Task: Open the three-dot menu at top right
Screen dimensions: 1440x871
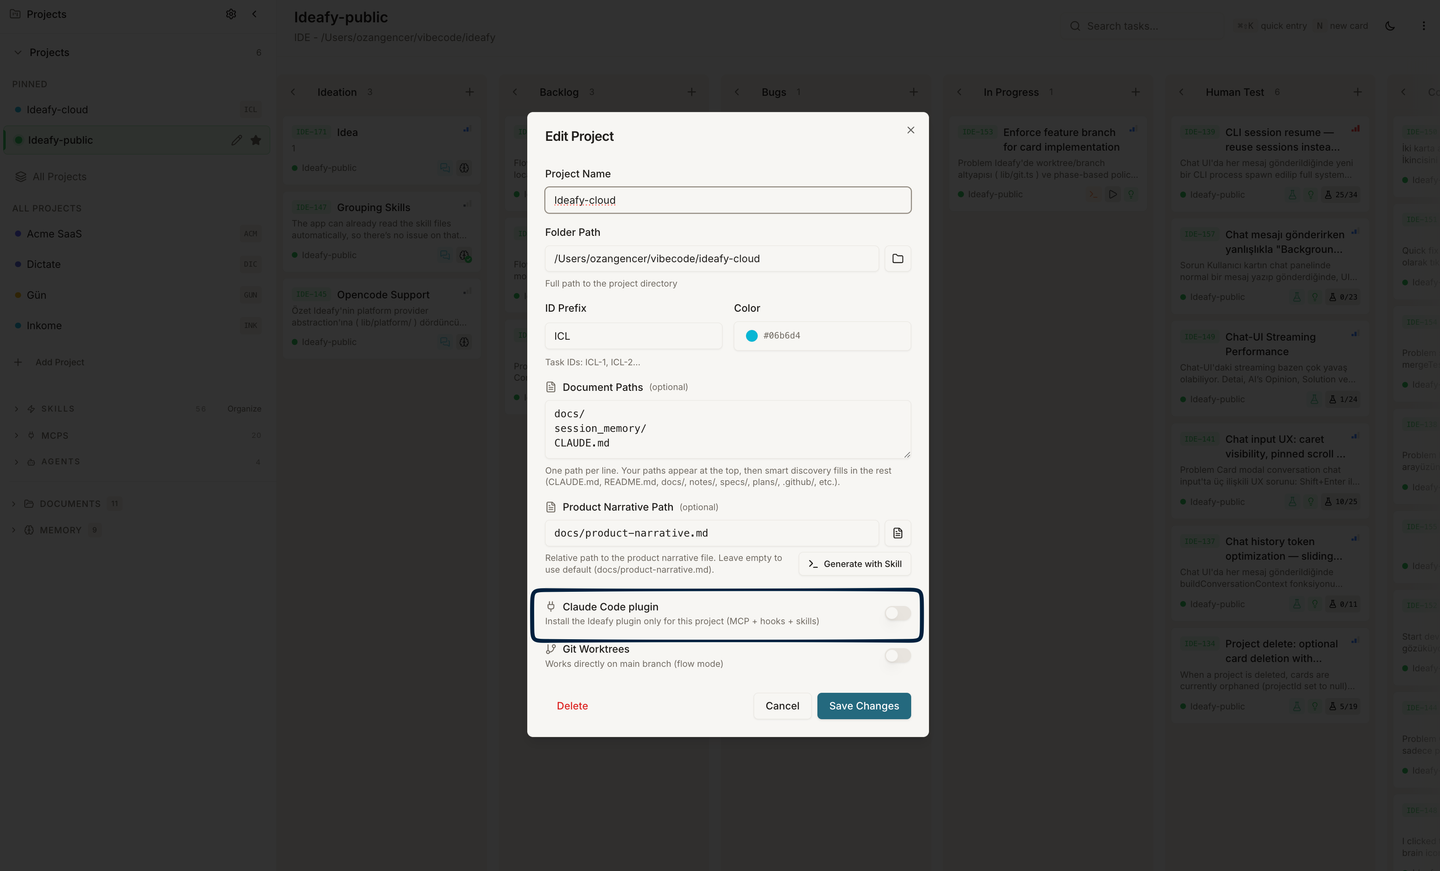Action: pyautogui.click(x=1424, y=26)
